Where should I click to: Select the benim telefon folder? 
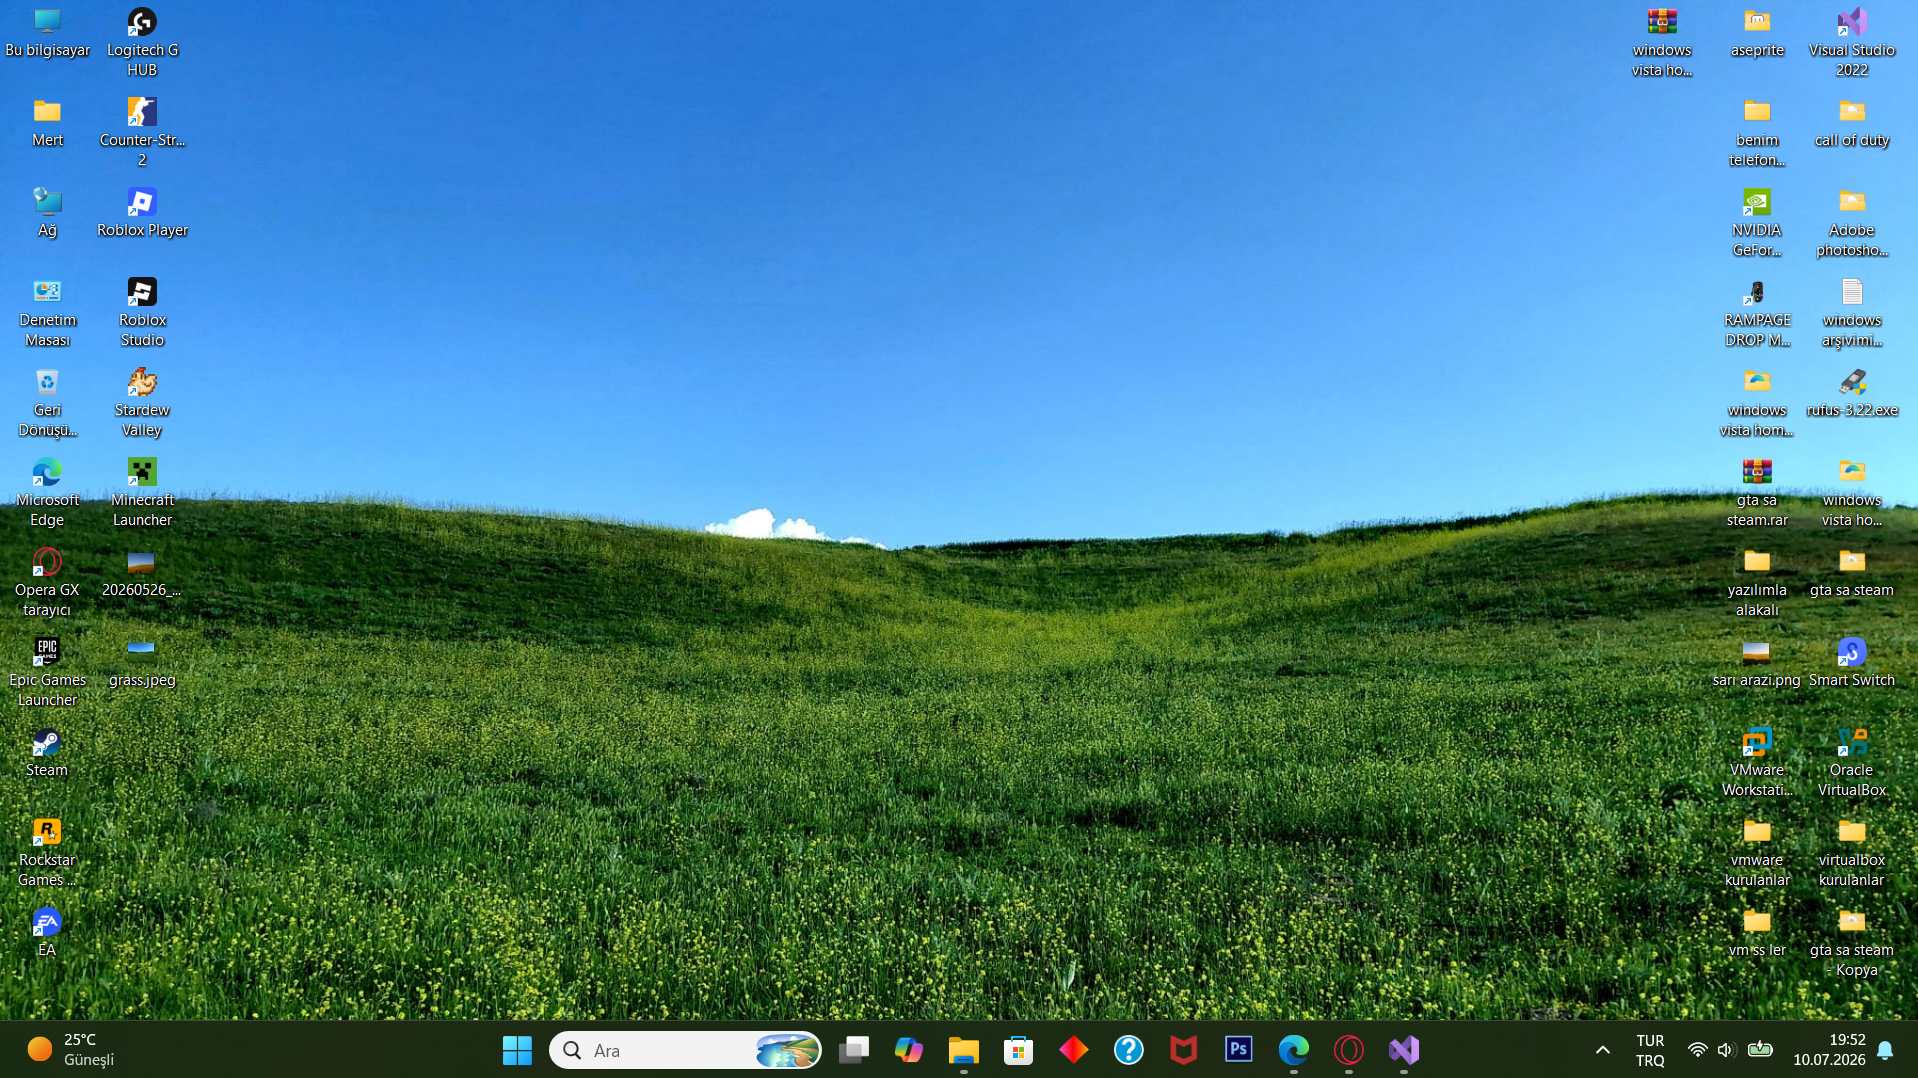click(x=1757, y=133)
